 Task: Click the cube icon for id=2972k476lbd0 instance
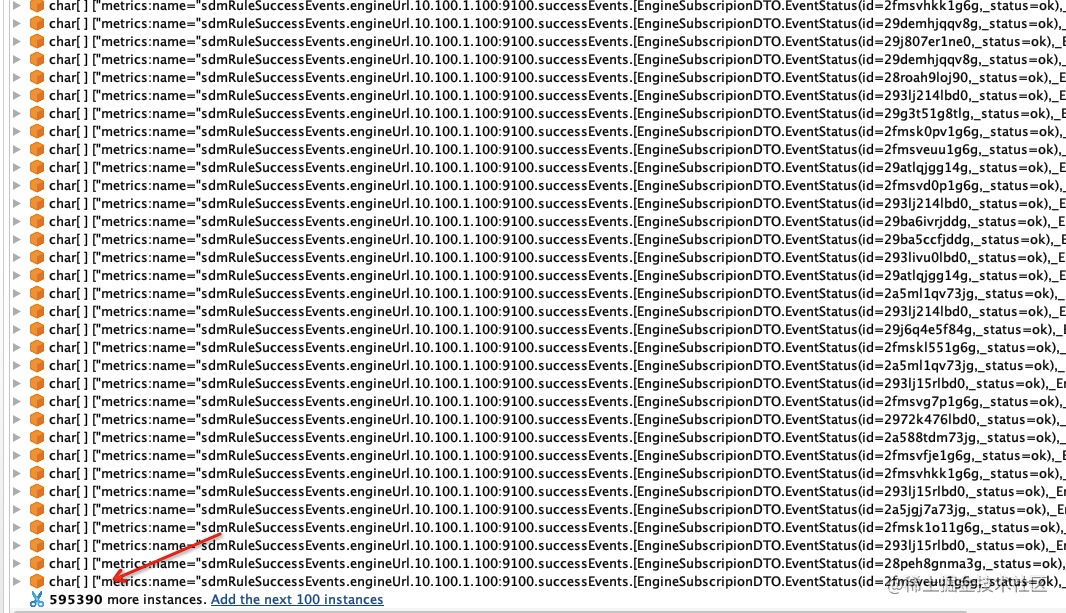tap(37, 419)
